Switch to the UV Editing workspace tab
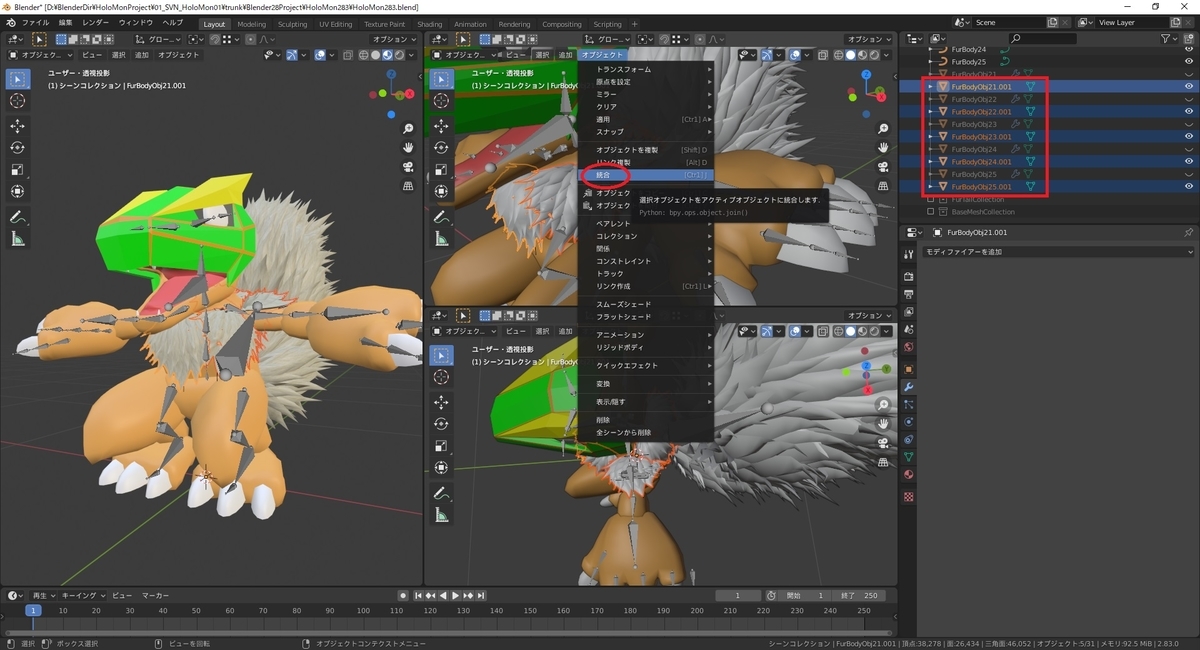1200x650 pixels. click(336, 24)
